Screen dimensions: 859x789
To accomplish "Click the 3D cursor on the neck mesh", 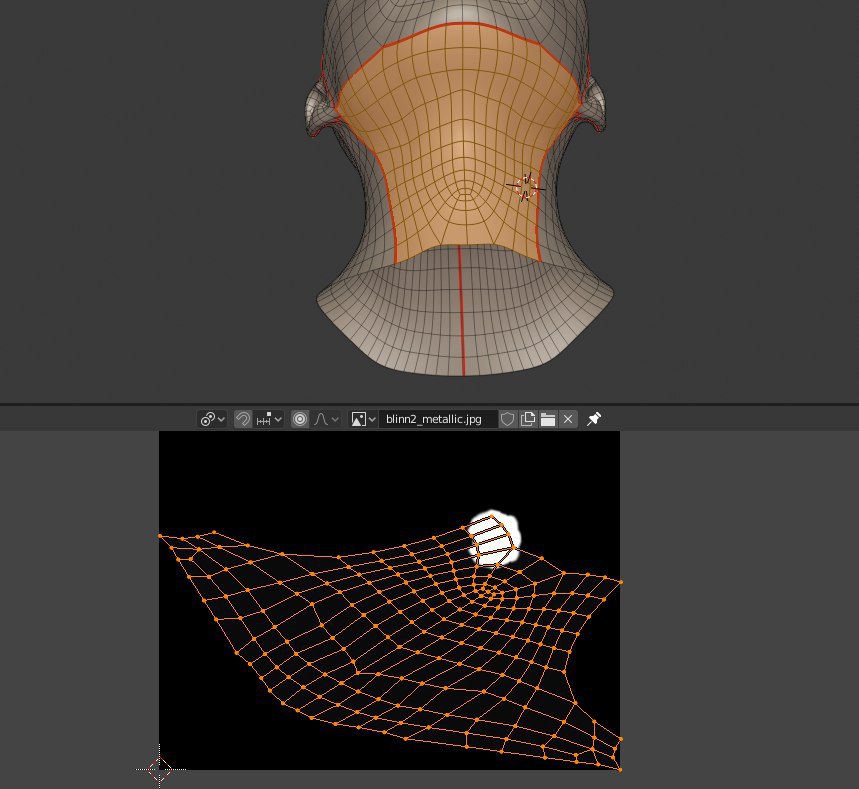I will [x=526, y=187].
